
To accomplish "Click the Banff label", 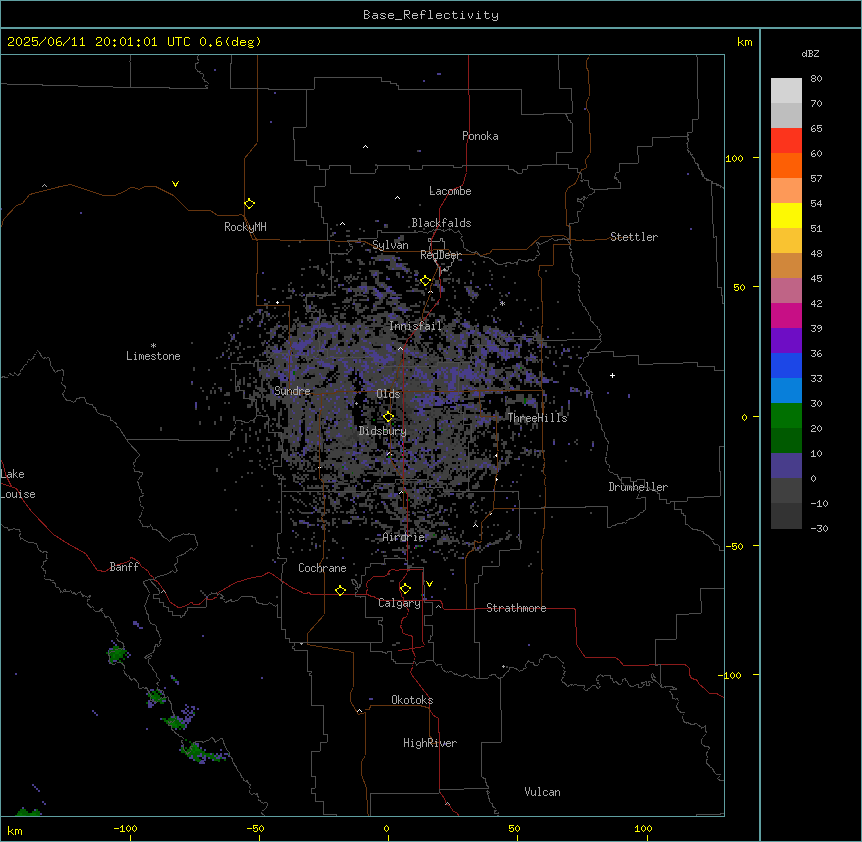I will coord(124,567).
